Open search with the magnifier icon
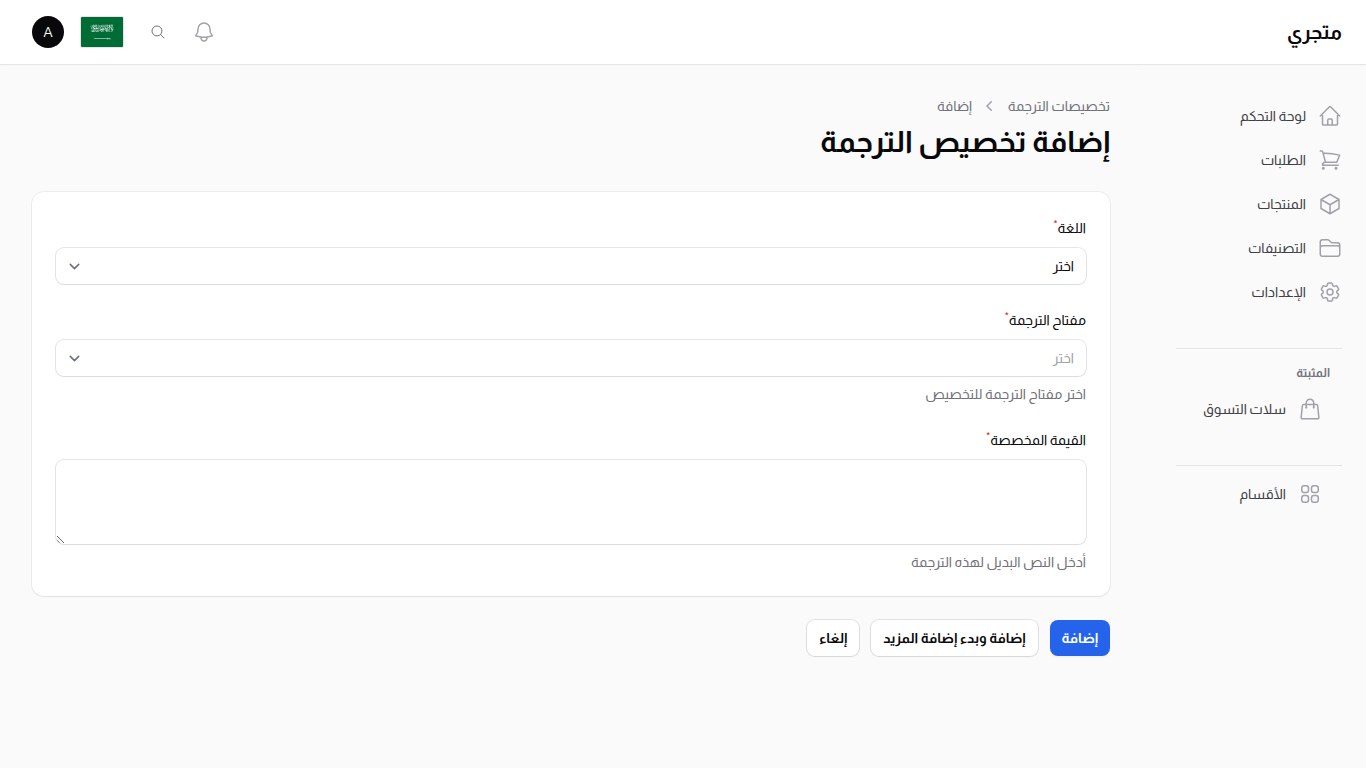1366x768 pixels. [157, 31]
